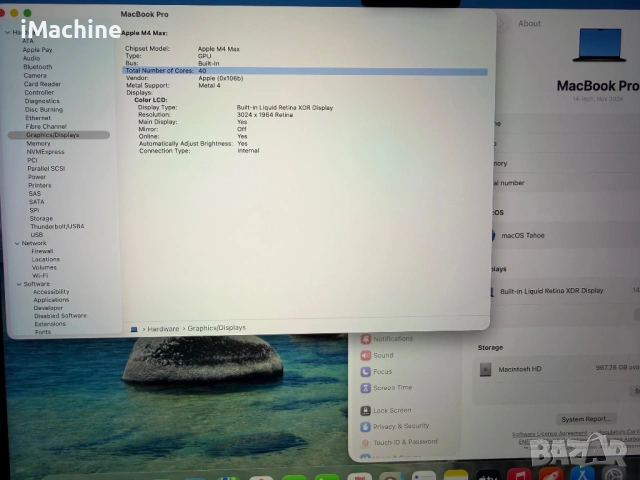Viewport: 640px width, 480px height.
Task: Open Lock Screen settings
Action: tap(386, 411)
